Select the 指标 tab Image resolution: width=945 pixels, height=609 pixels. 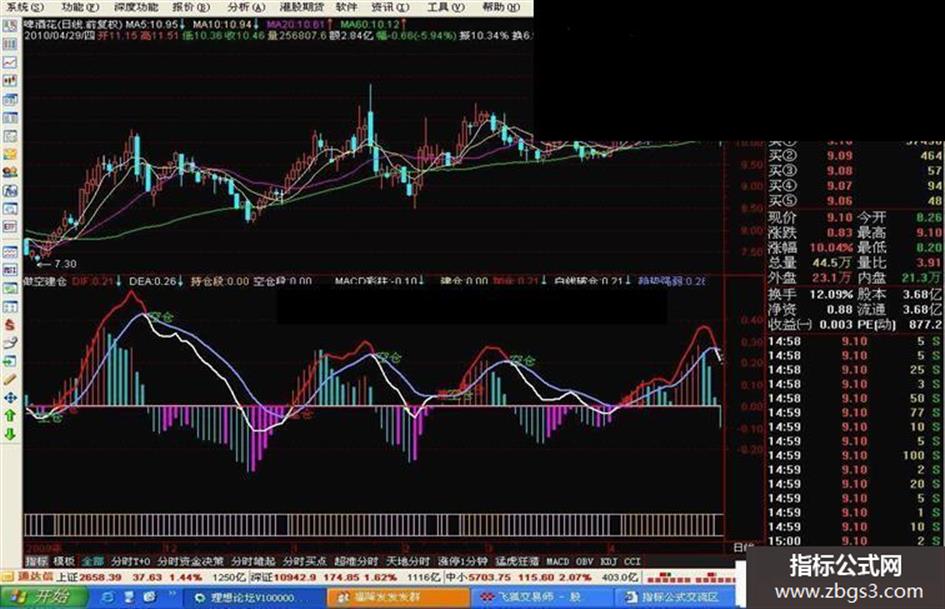tap(37, 561)
